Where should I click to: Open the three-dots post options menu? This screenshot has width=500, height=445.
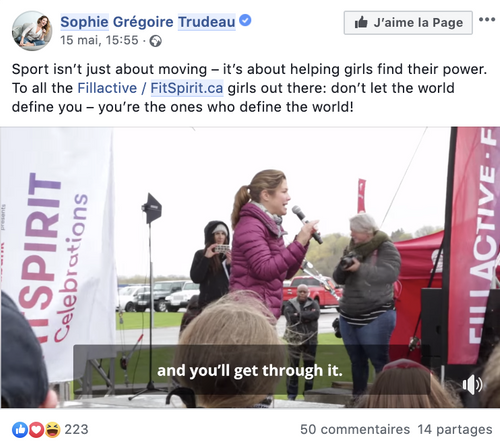click(487, 19)
